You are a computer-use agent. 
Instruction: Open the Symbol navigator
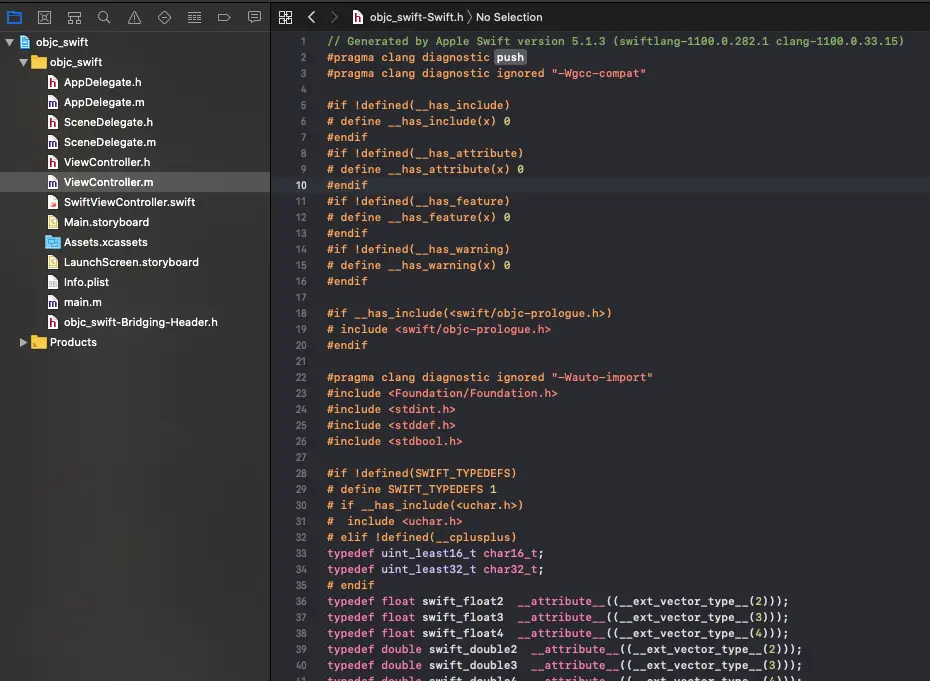(74, 17)
